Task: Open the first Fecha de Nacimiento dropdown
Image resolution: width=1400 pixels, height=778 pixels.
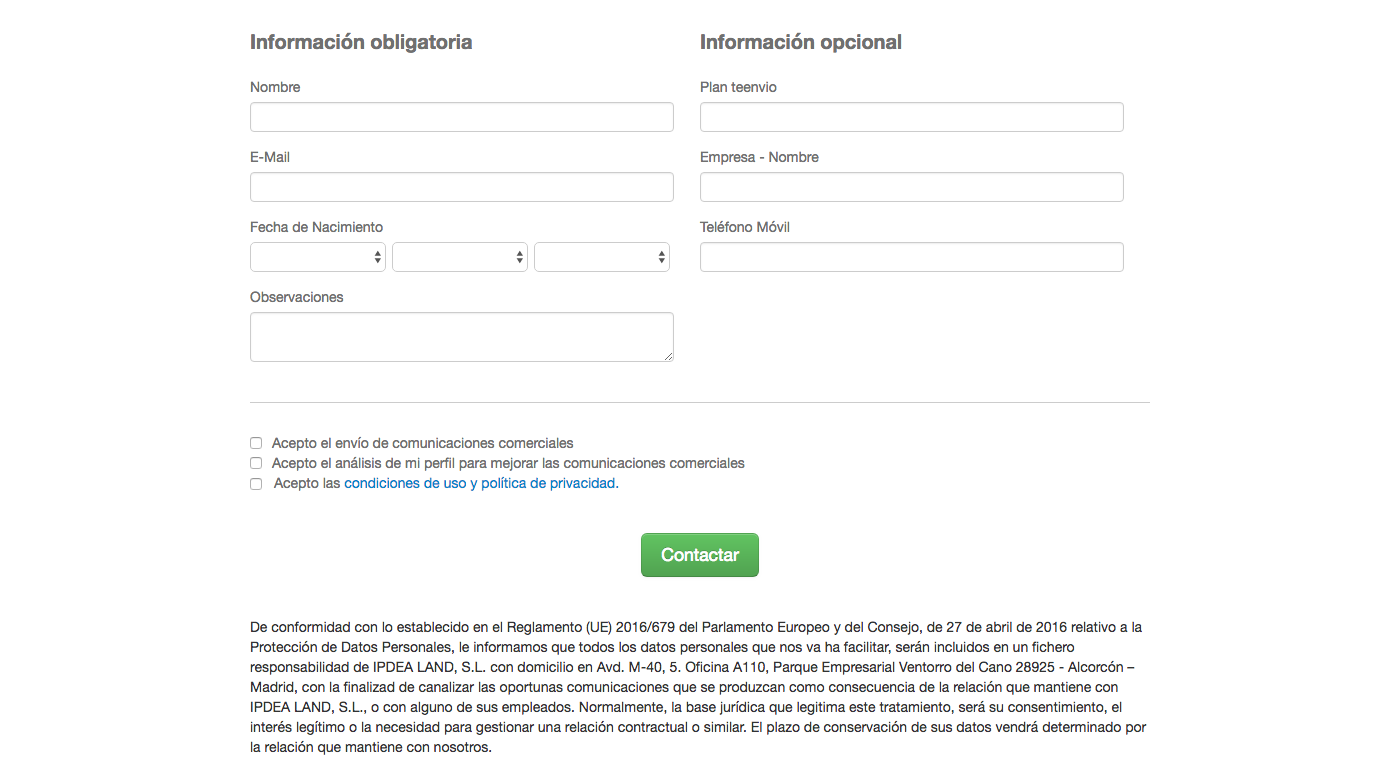Action: (318, 257)
